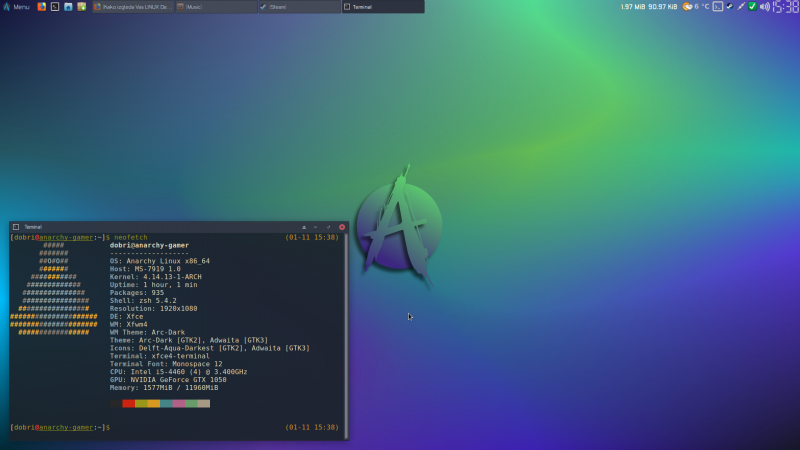Screen dimensions: 800x450
Task: Click the beige neofetch color block
Action: point(204,404)
